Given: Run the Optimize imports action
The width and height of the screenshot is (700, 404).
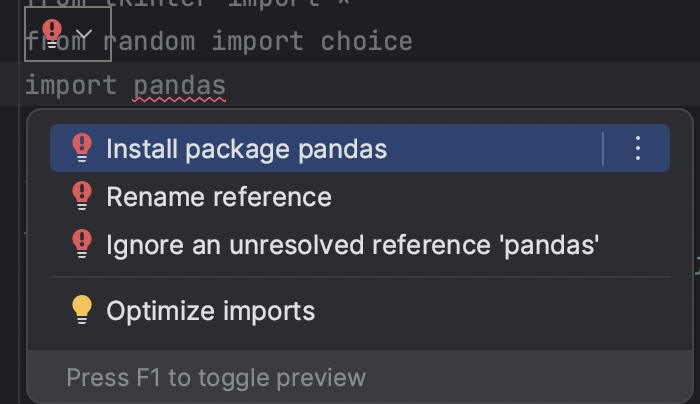Looking at the screenshot, I should (210, 311).
